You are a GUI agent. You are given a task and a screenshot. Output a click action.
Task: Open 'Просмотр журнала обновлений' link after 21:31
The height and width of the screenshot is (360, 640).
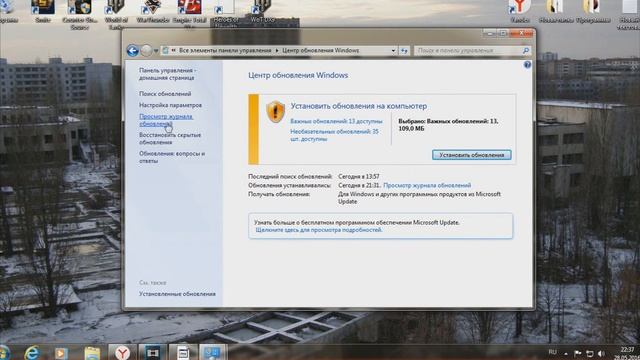[x=427, y=185]
